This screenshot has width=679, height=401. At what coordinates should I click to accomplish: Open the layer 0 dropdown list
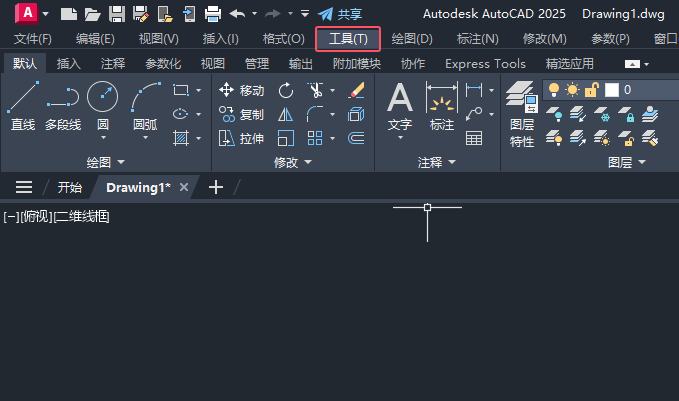pos(611,90)
